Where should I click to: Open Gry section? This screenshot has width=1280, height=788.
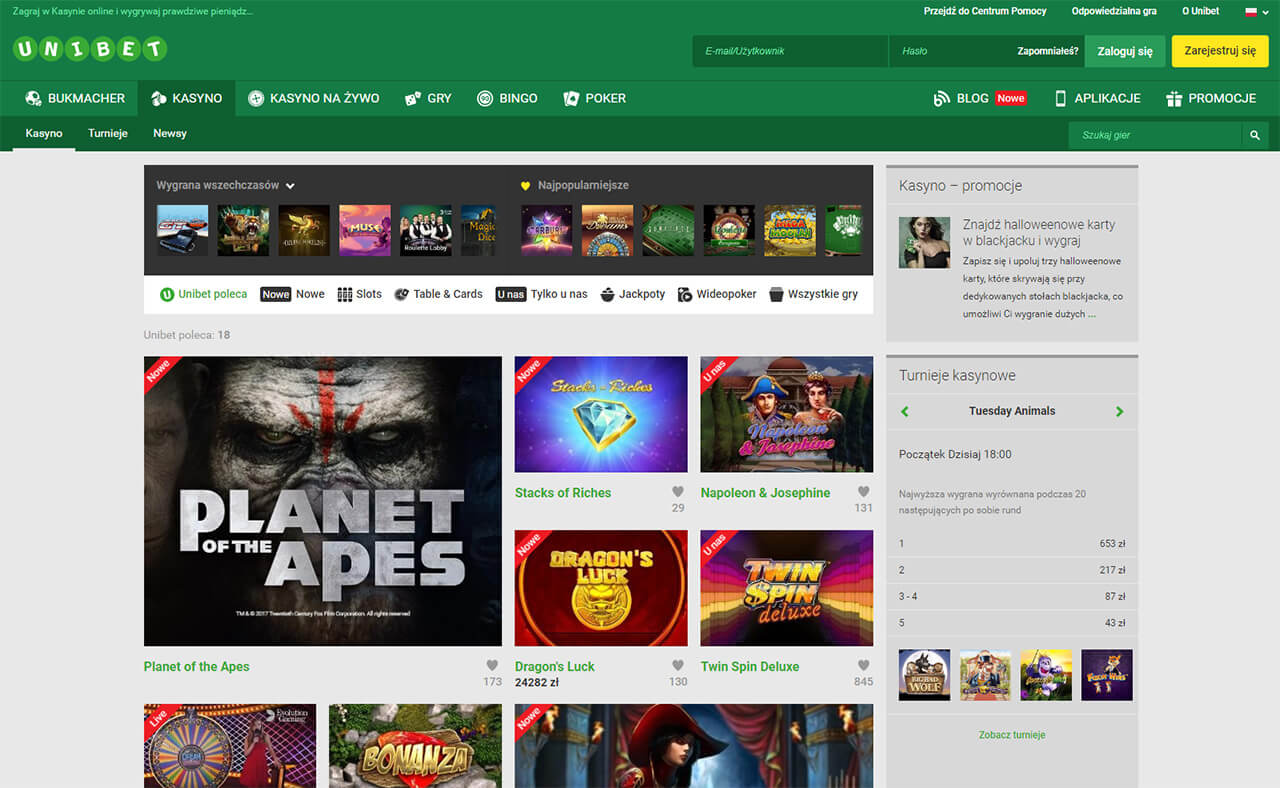coord(428,98)
